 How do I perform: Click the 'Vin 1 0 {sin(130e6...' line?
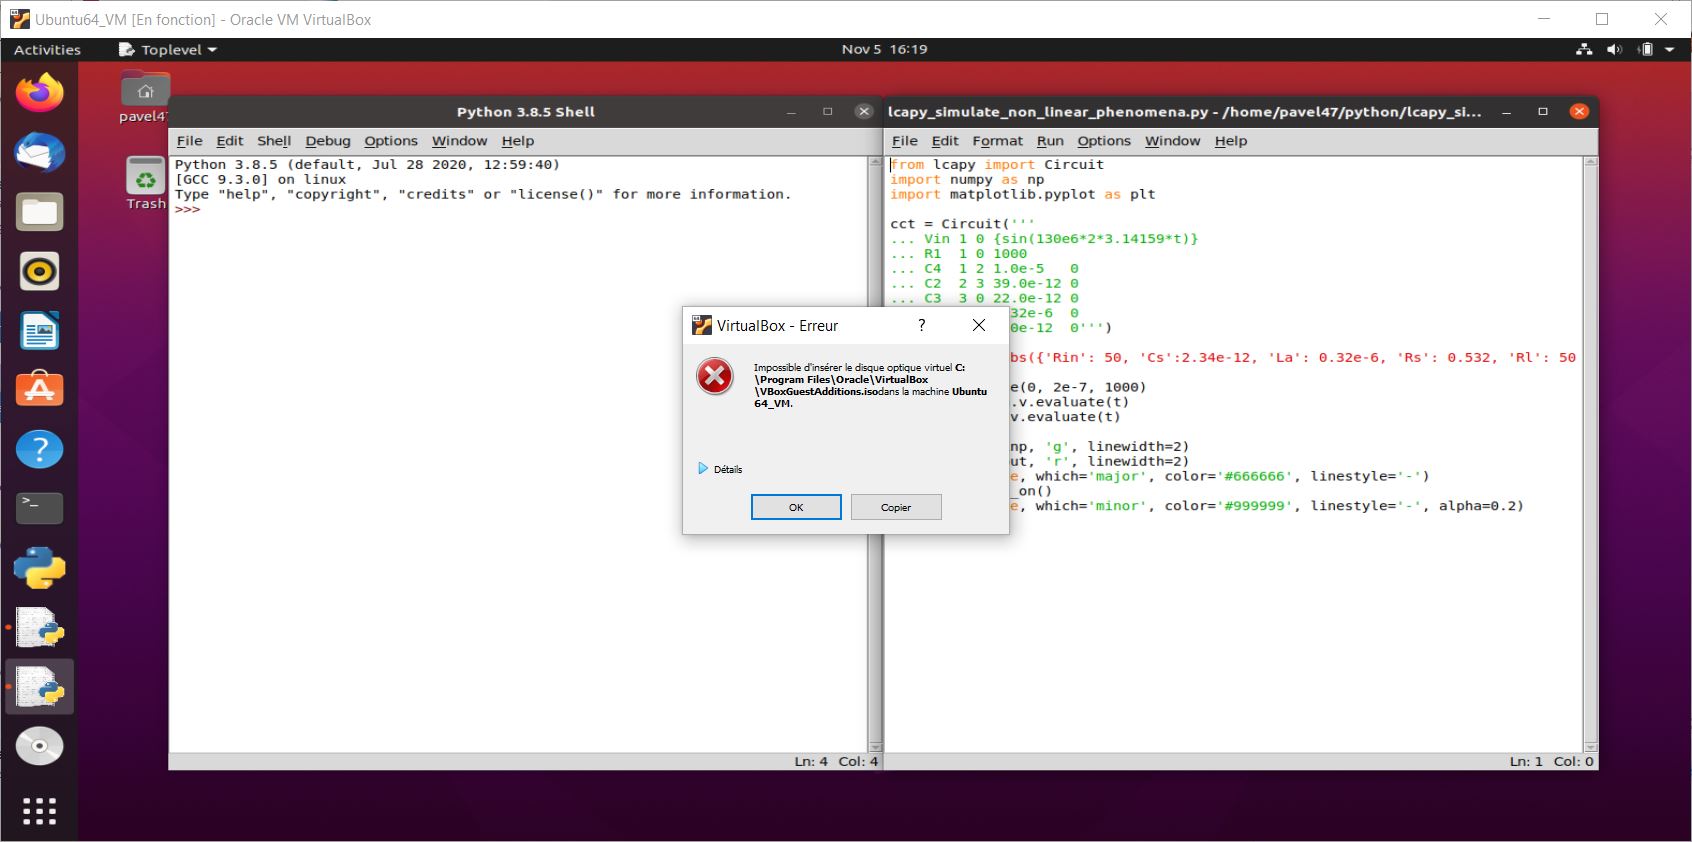coord(1044,239)
